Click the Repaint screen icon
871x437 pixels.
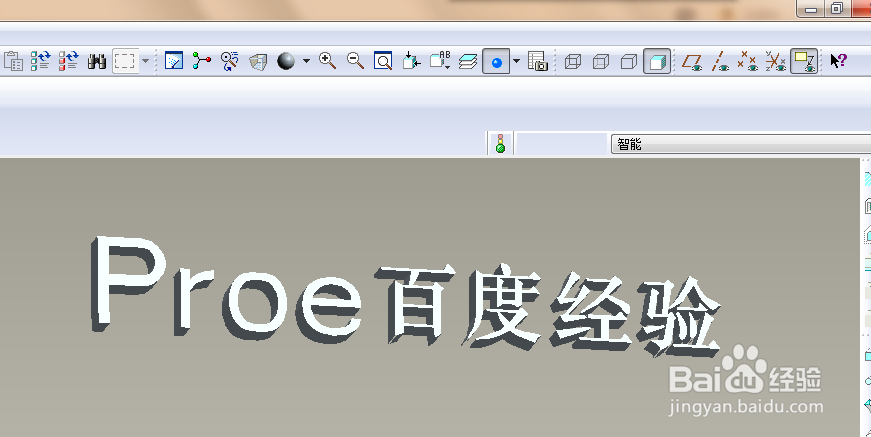tap(174, 61)
